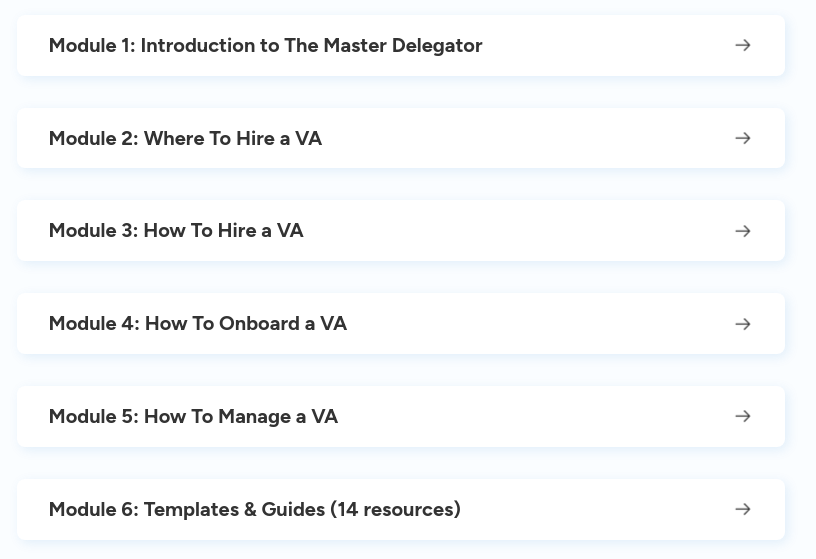Viewport: 816px width, 559px height.
Task: Open the Module 2: Where To Hire title
Action: 185,138
